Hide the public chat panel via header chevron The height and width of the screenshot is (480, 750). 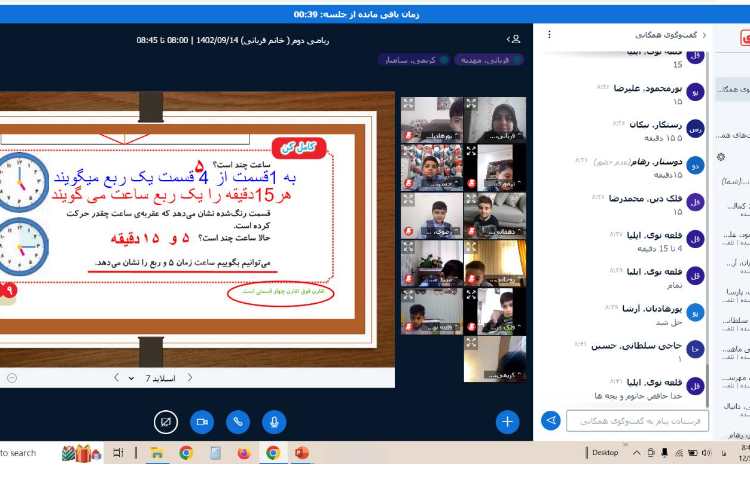(704, 35)
